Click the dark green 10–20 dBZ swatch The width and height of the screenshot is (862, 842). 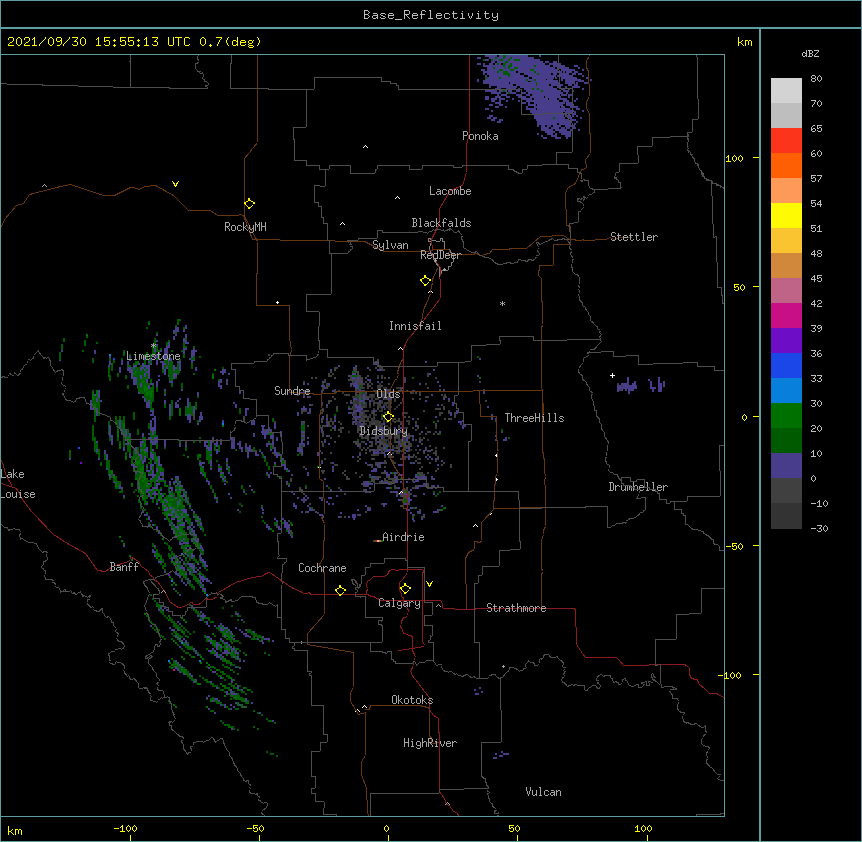(x=786, y=440)
